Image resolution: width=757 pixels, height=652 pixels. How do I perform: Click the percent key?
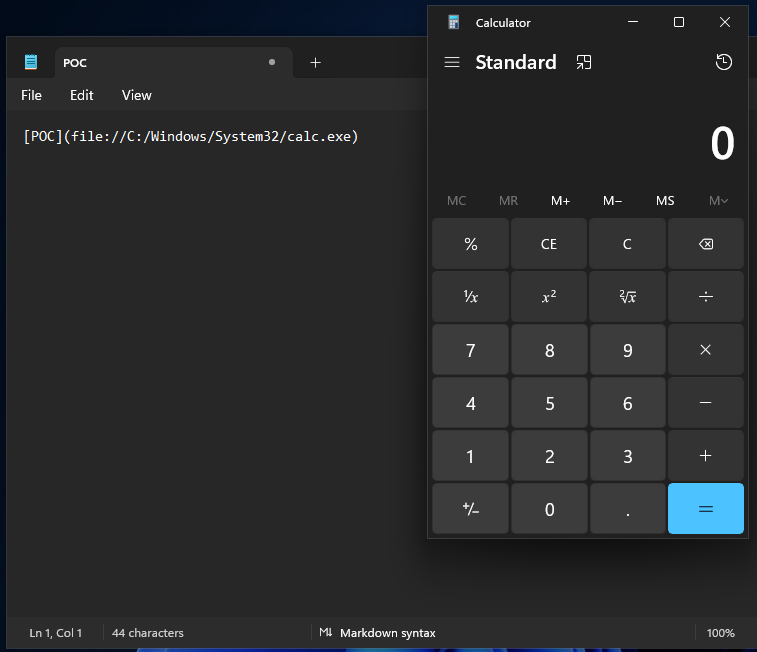tap(471, 244)
